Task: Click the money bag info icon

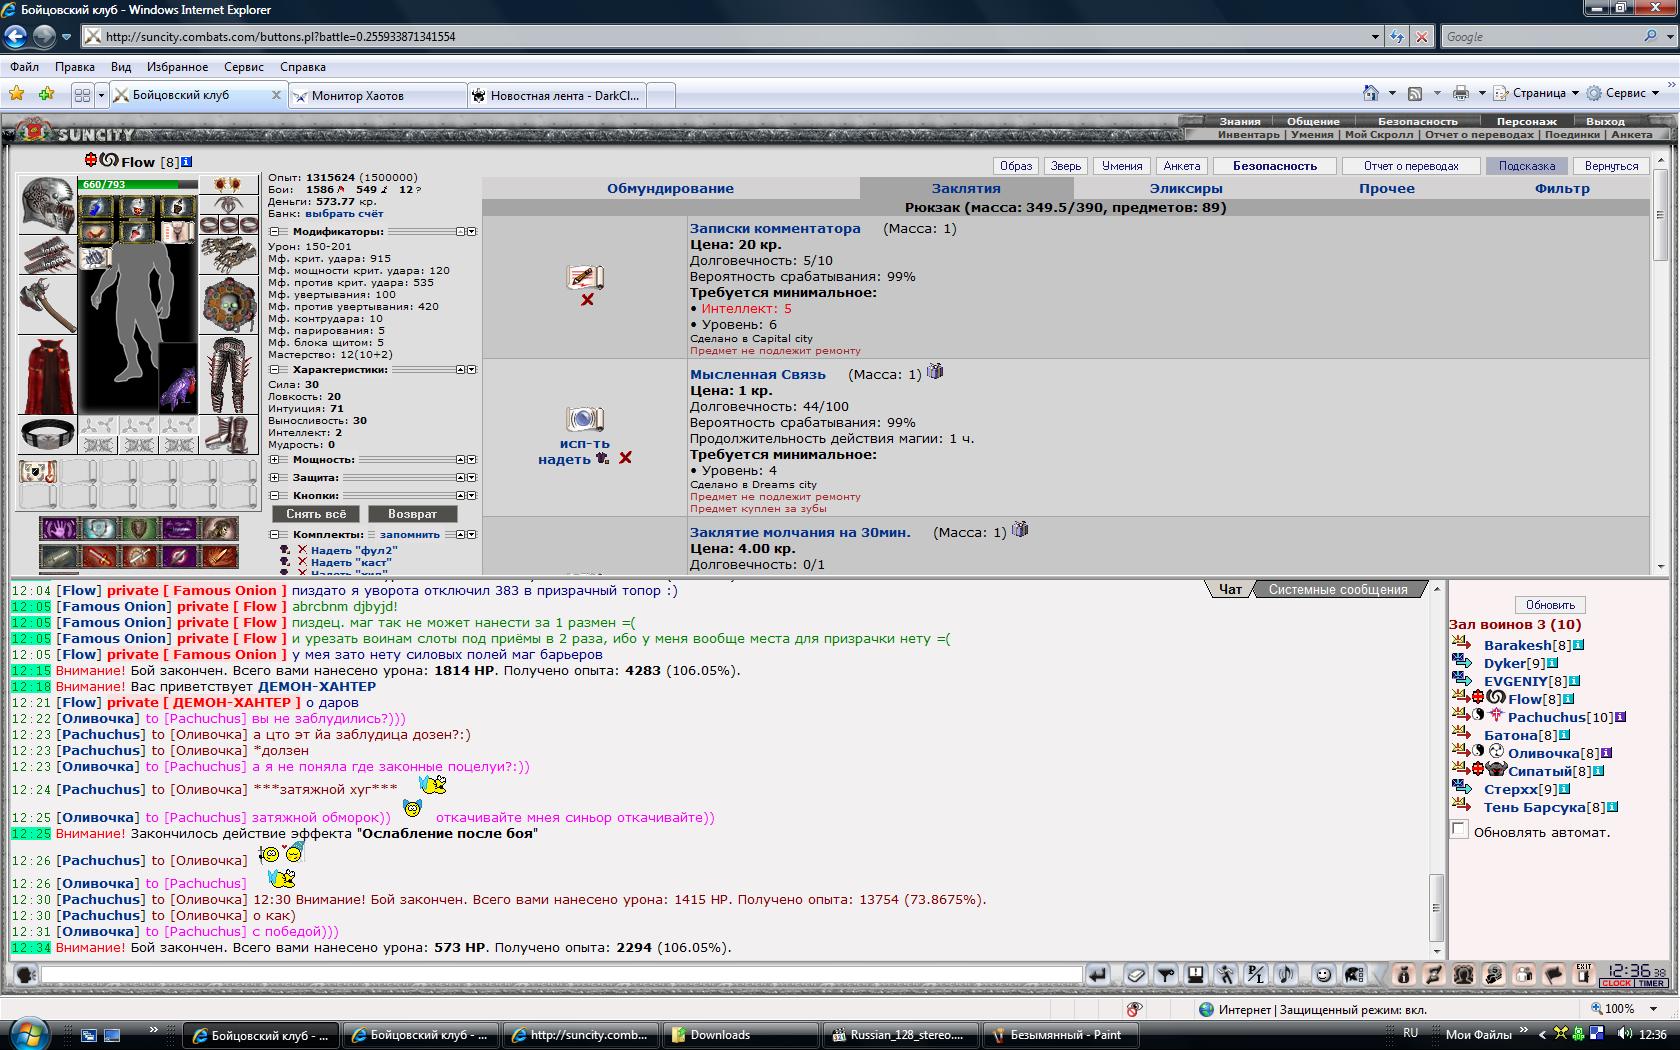Action: [x=1403, y=974]
